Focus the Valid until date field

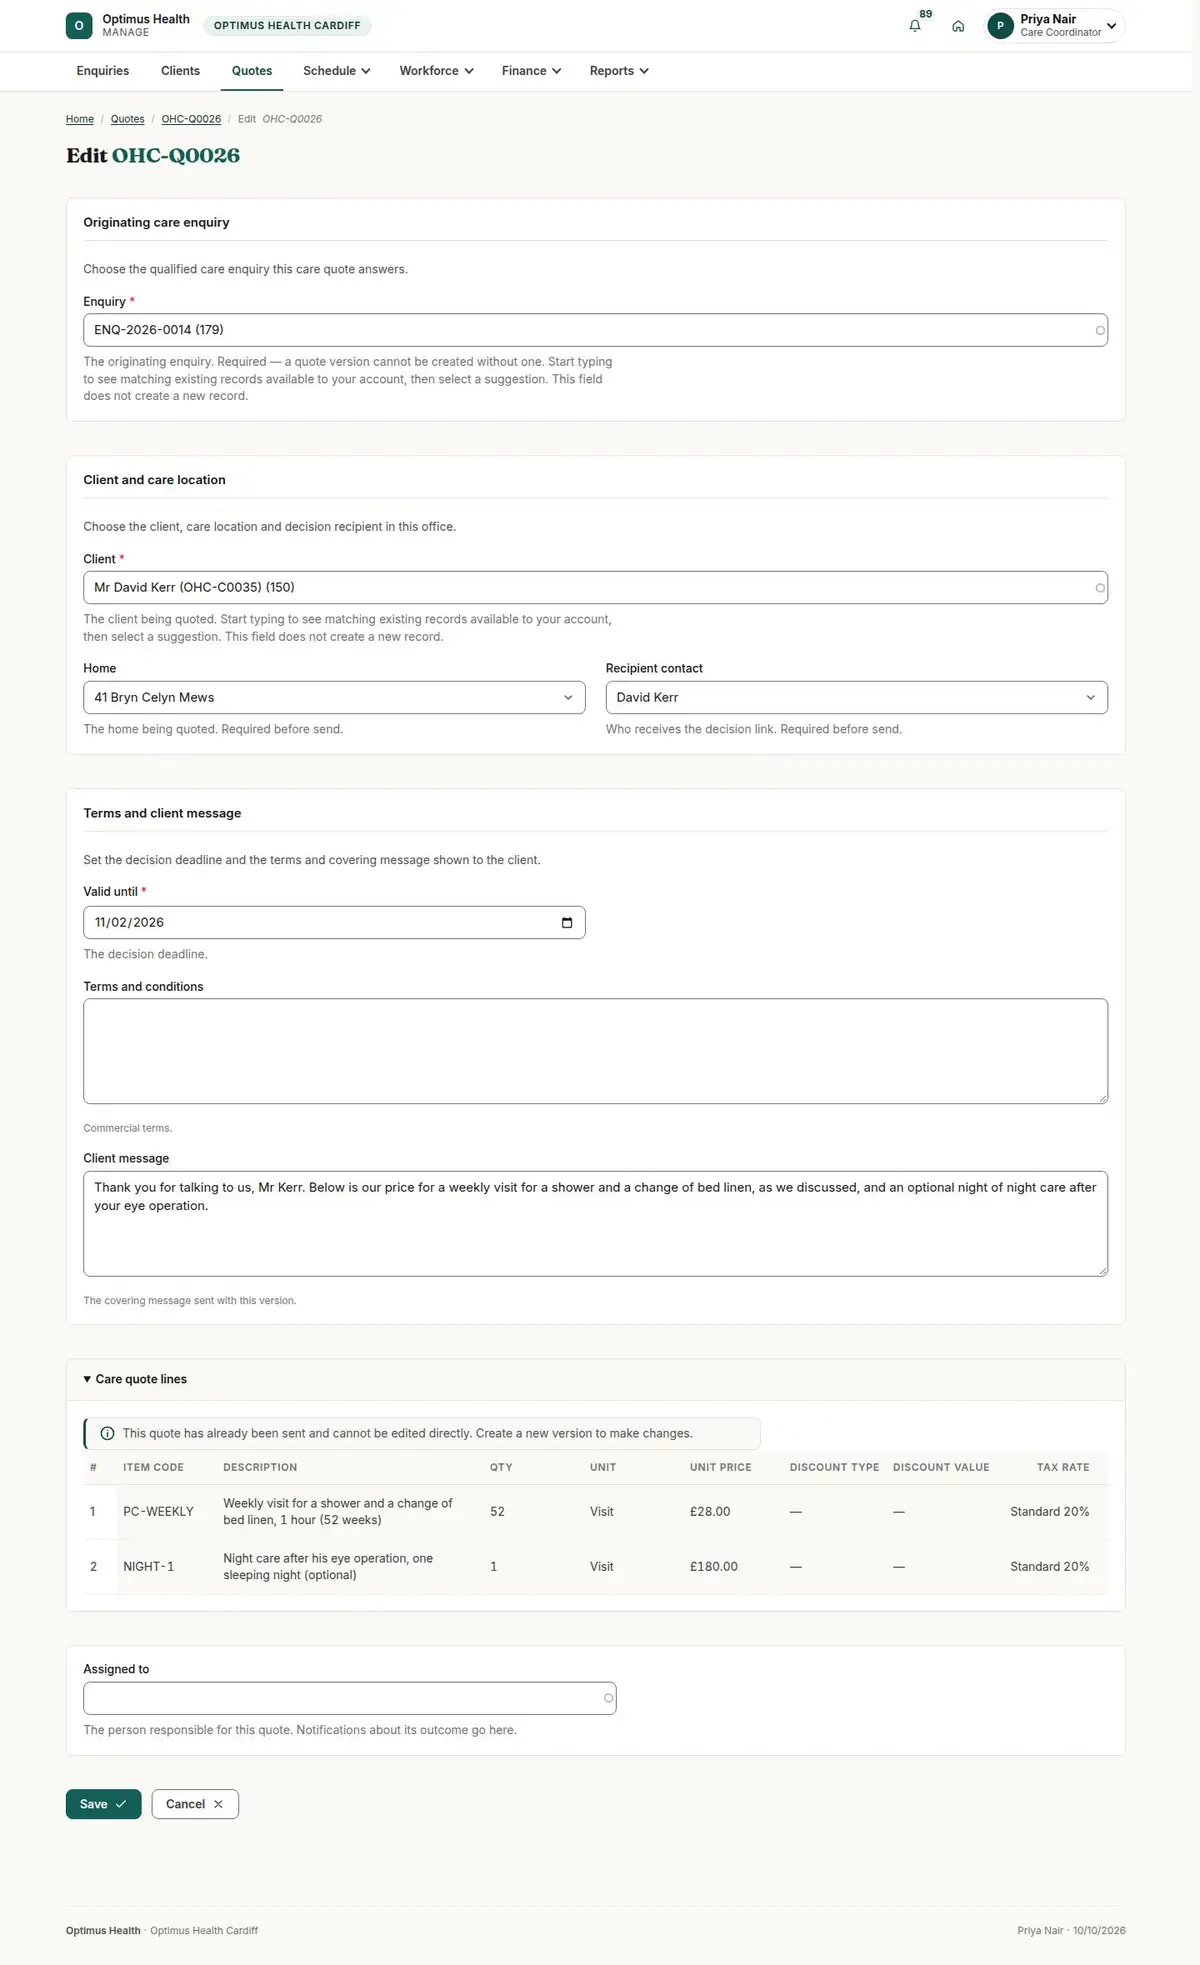point(334,923)
